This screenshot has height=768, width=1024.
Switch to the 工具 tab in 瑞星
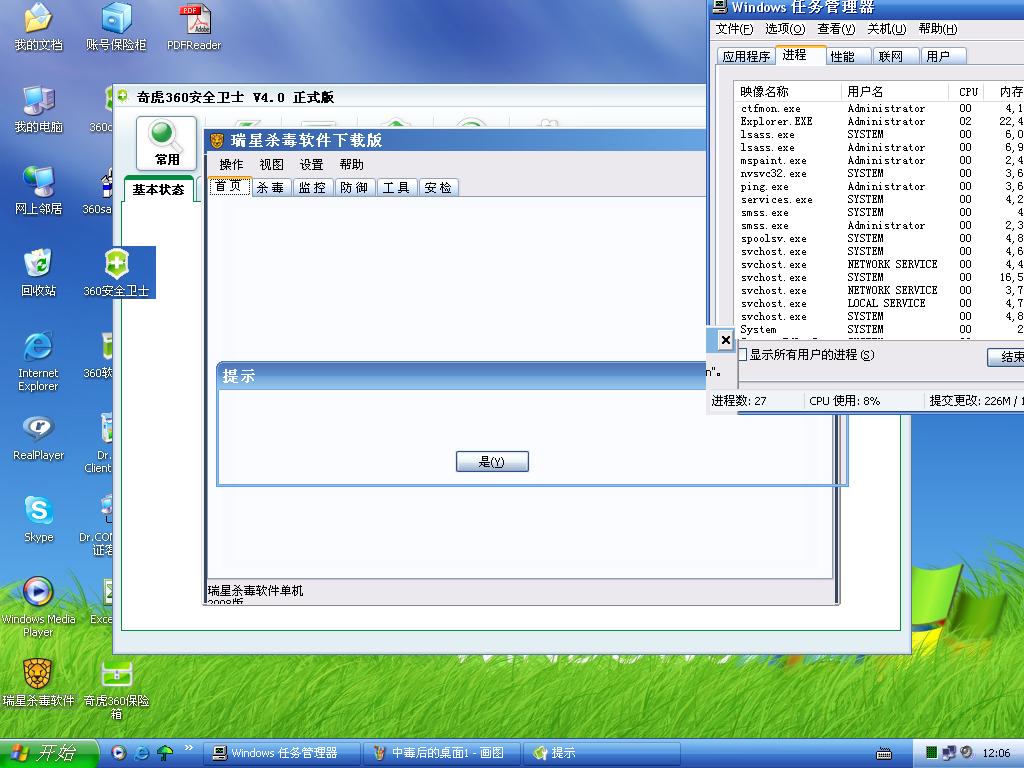tap(396, 188)
